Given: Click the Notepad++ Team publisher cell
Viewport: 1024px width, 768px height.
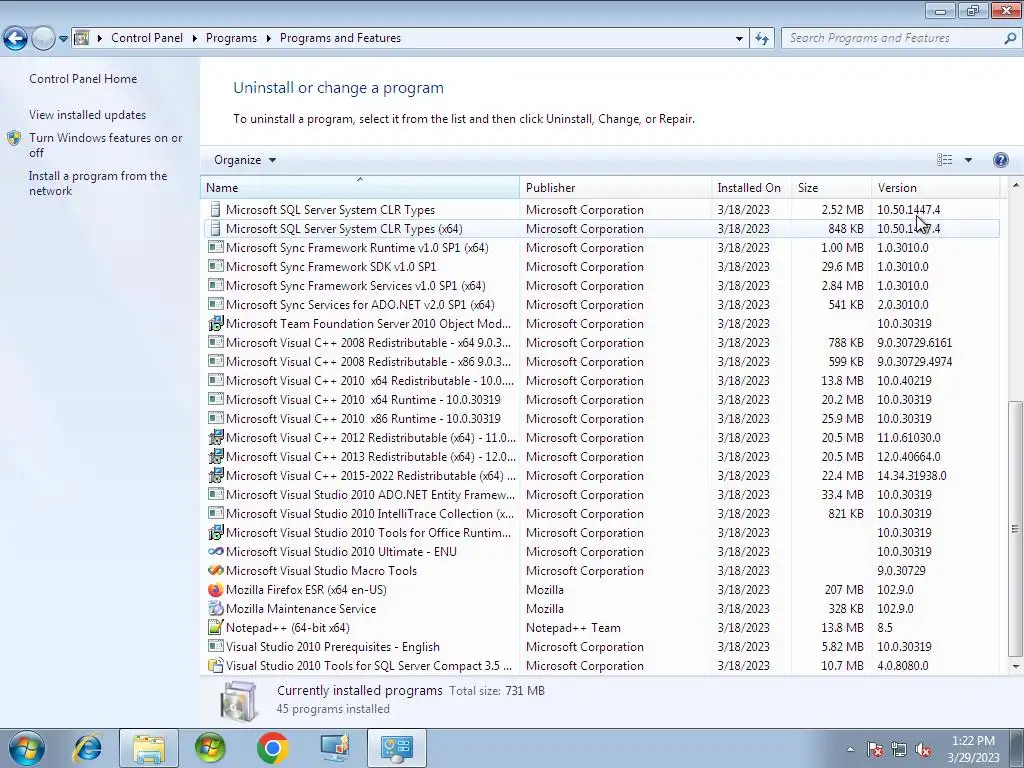Looking at the screenshot, I should [573, 628].
